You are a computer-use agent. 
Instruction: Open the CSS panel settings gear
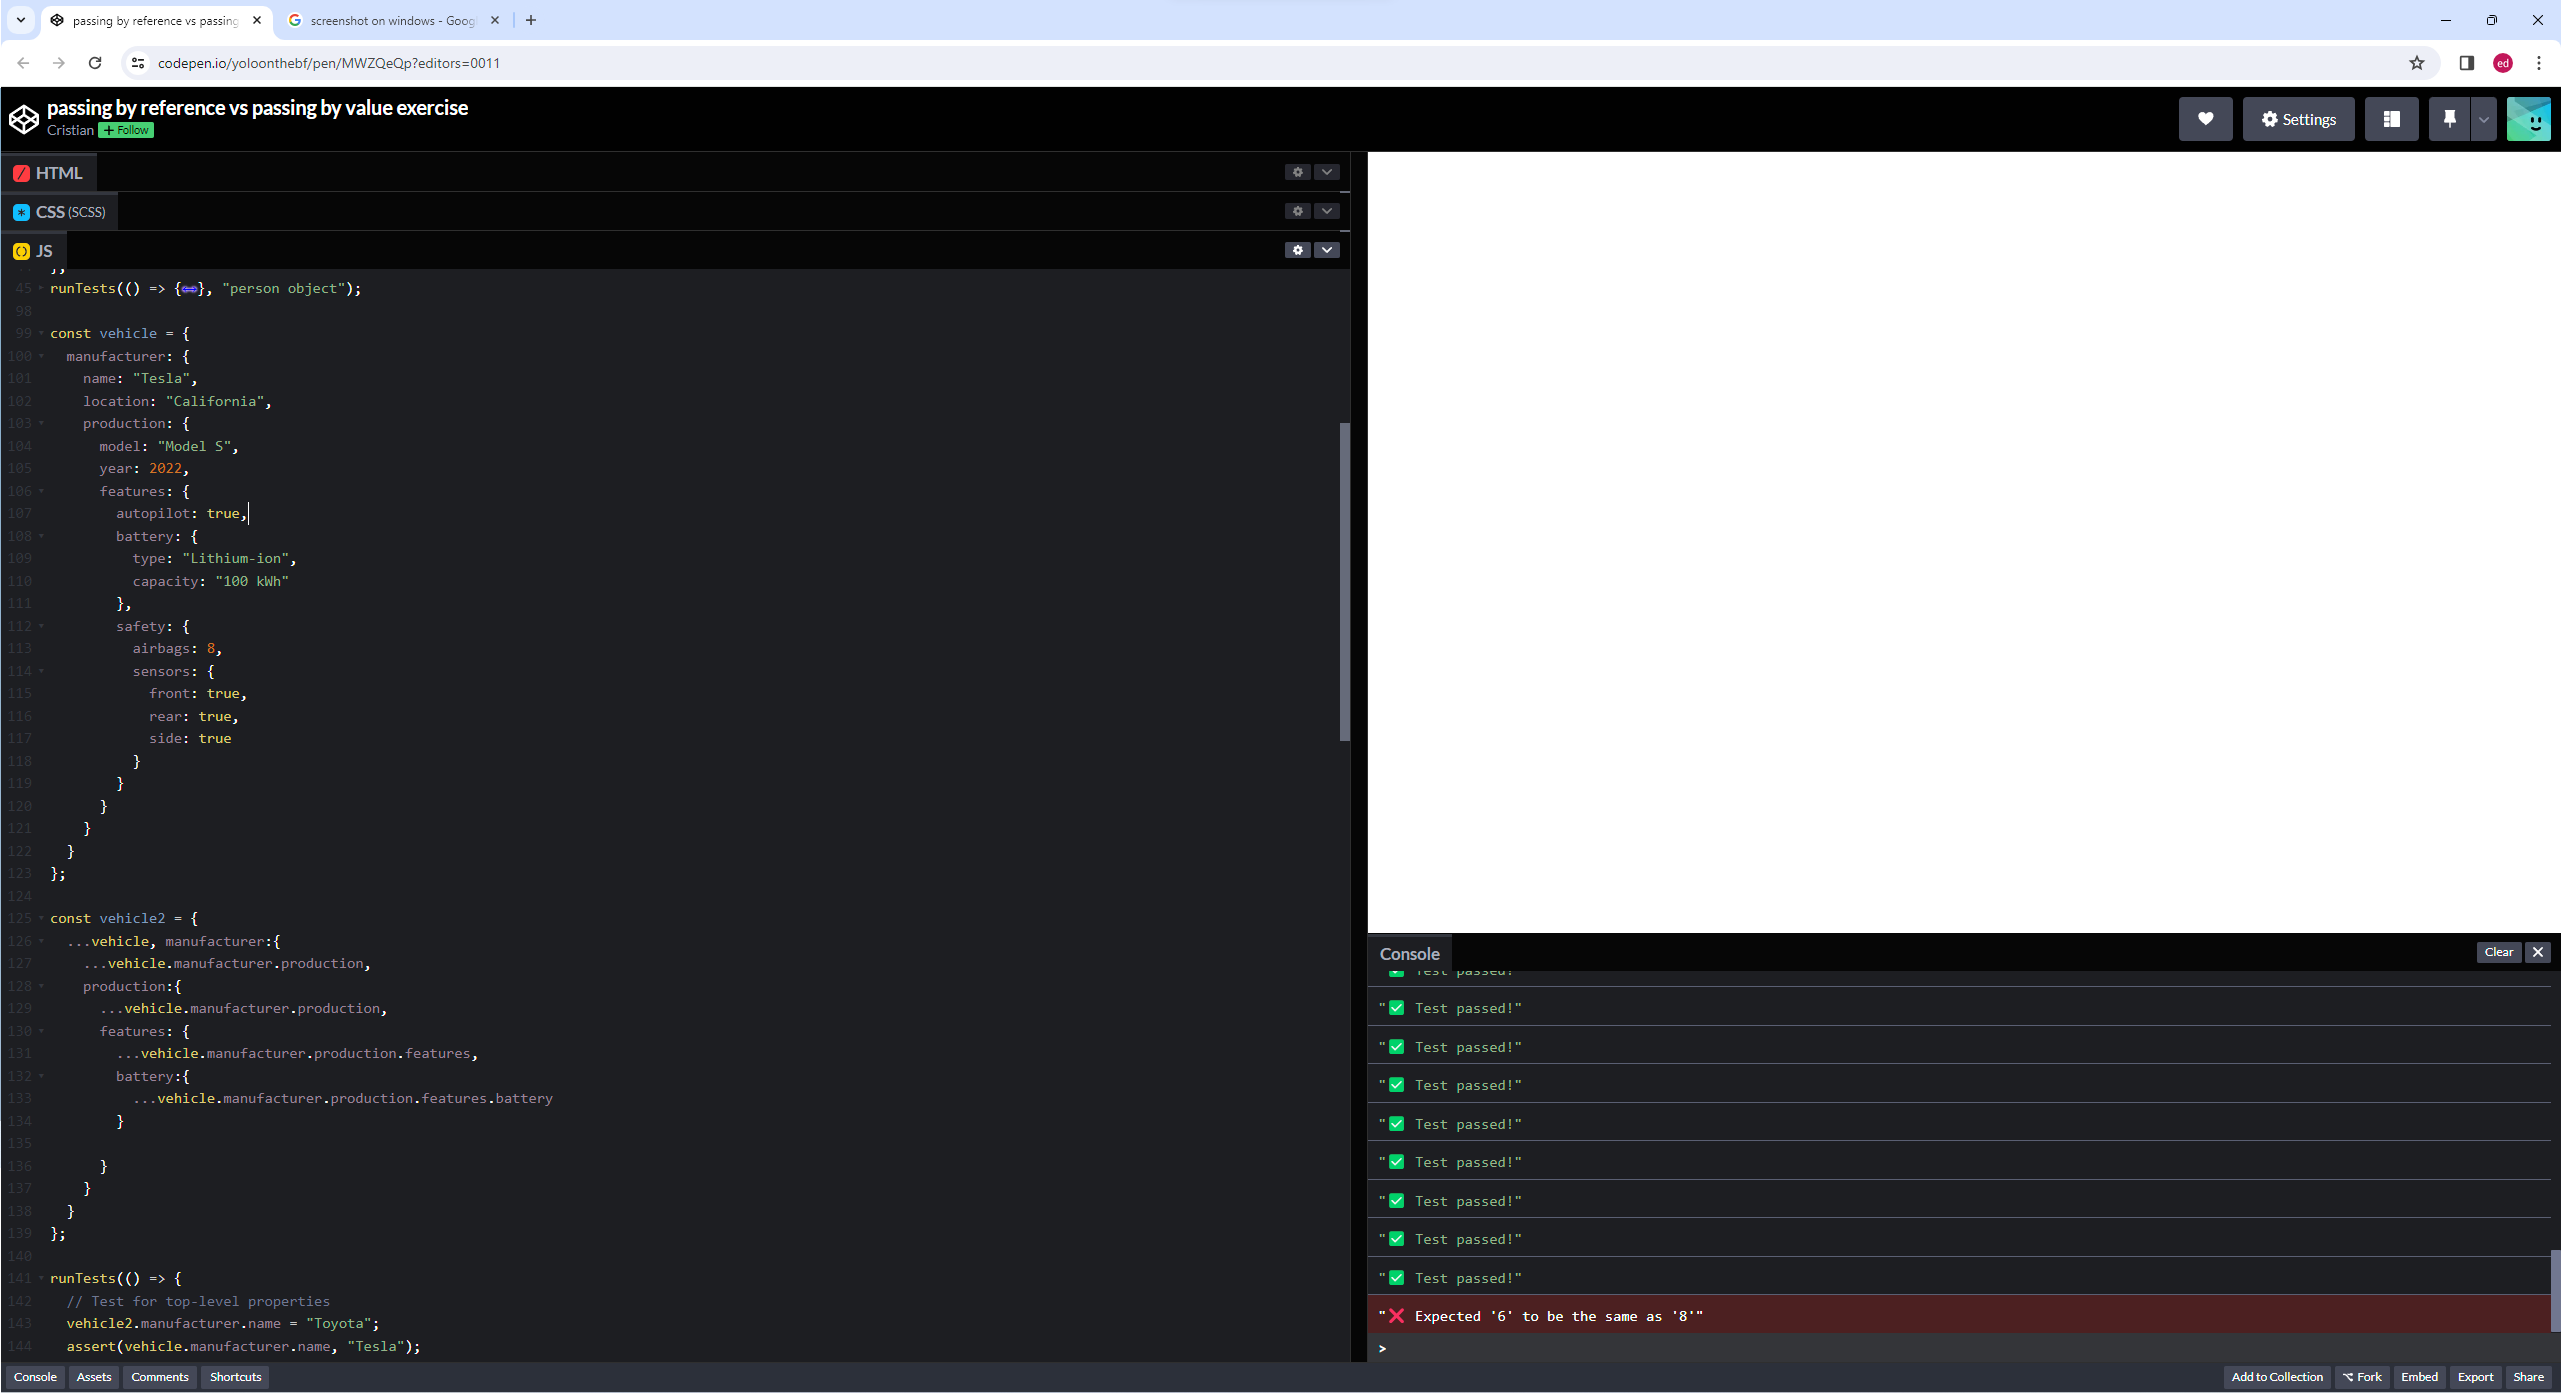1297,211
